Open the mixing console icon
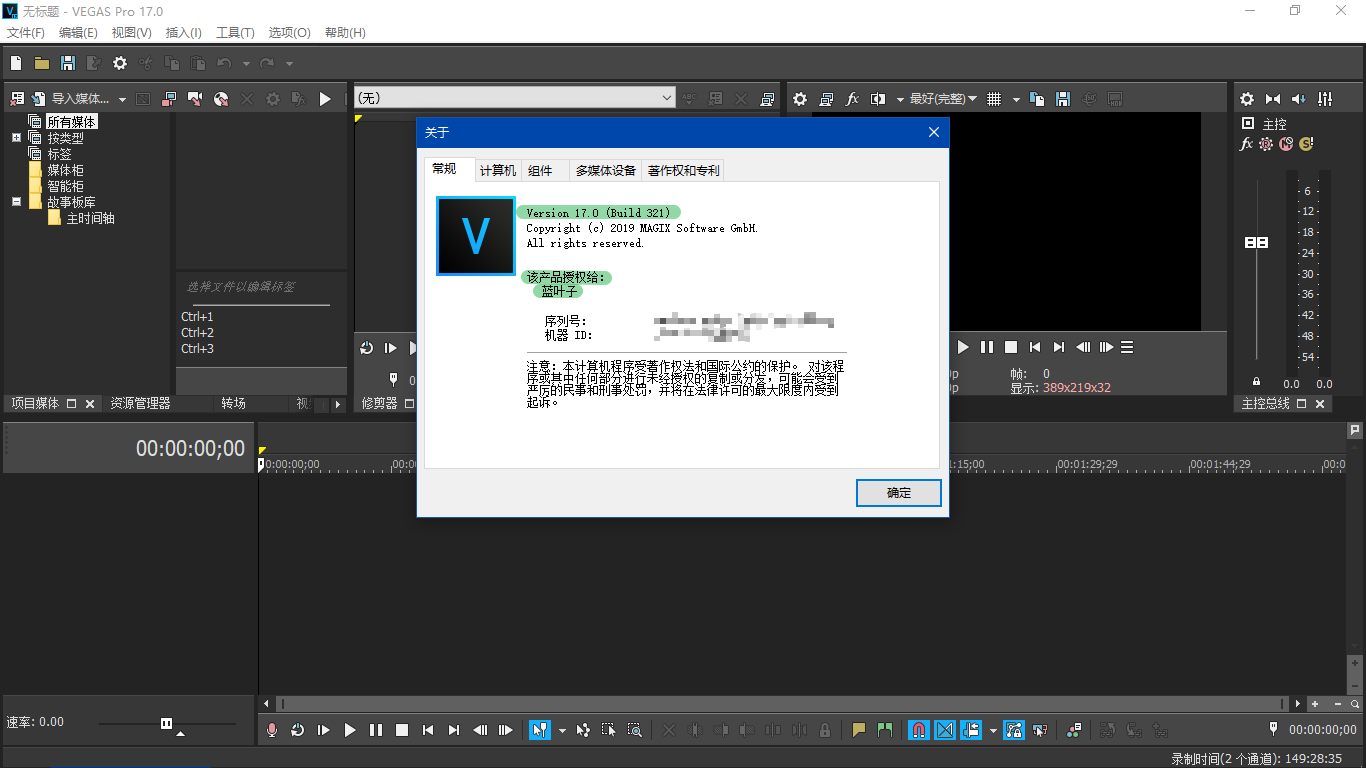 tap(1325, 99)
